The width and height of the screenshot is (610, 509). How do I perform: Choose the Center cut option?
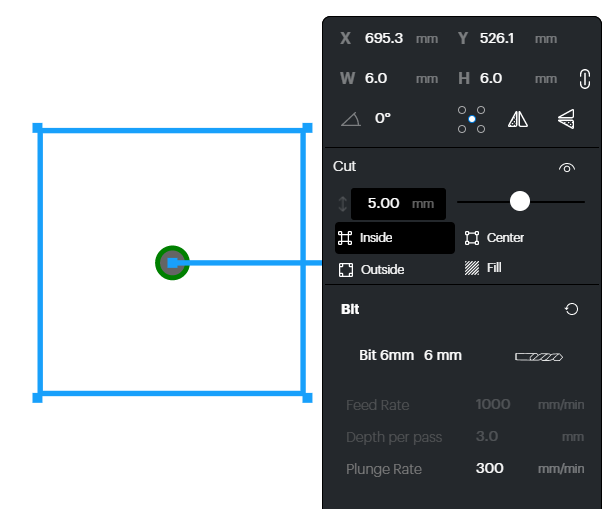pos(494,238)
